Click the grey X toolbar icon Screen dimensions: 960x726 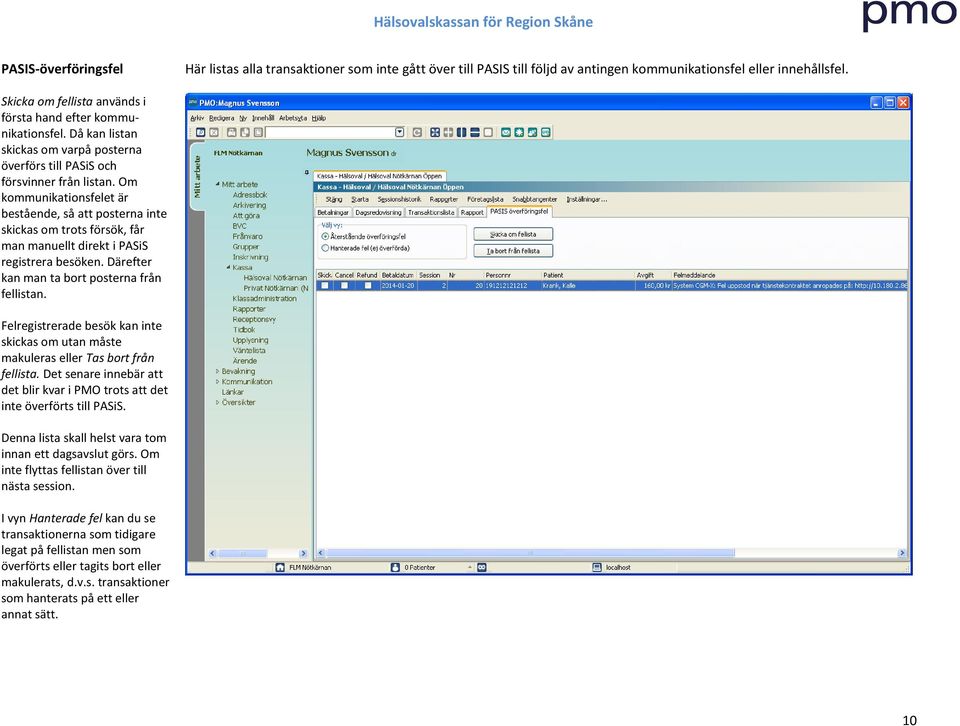[x=214, y=132]
